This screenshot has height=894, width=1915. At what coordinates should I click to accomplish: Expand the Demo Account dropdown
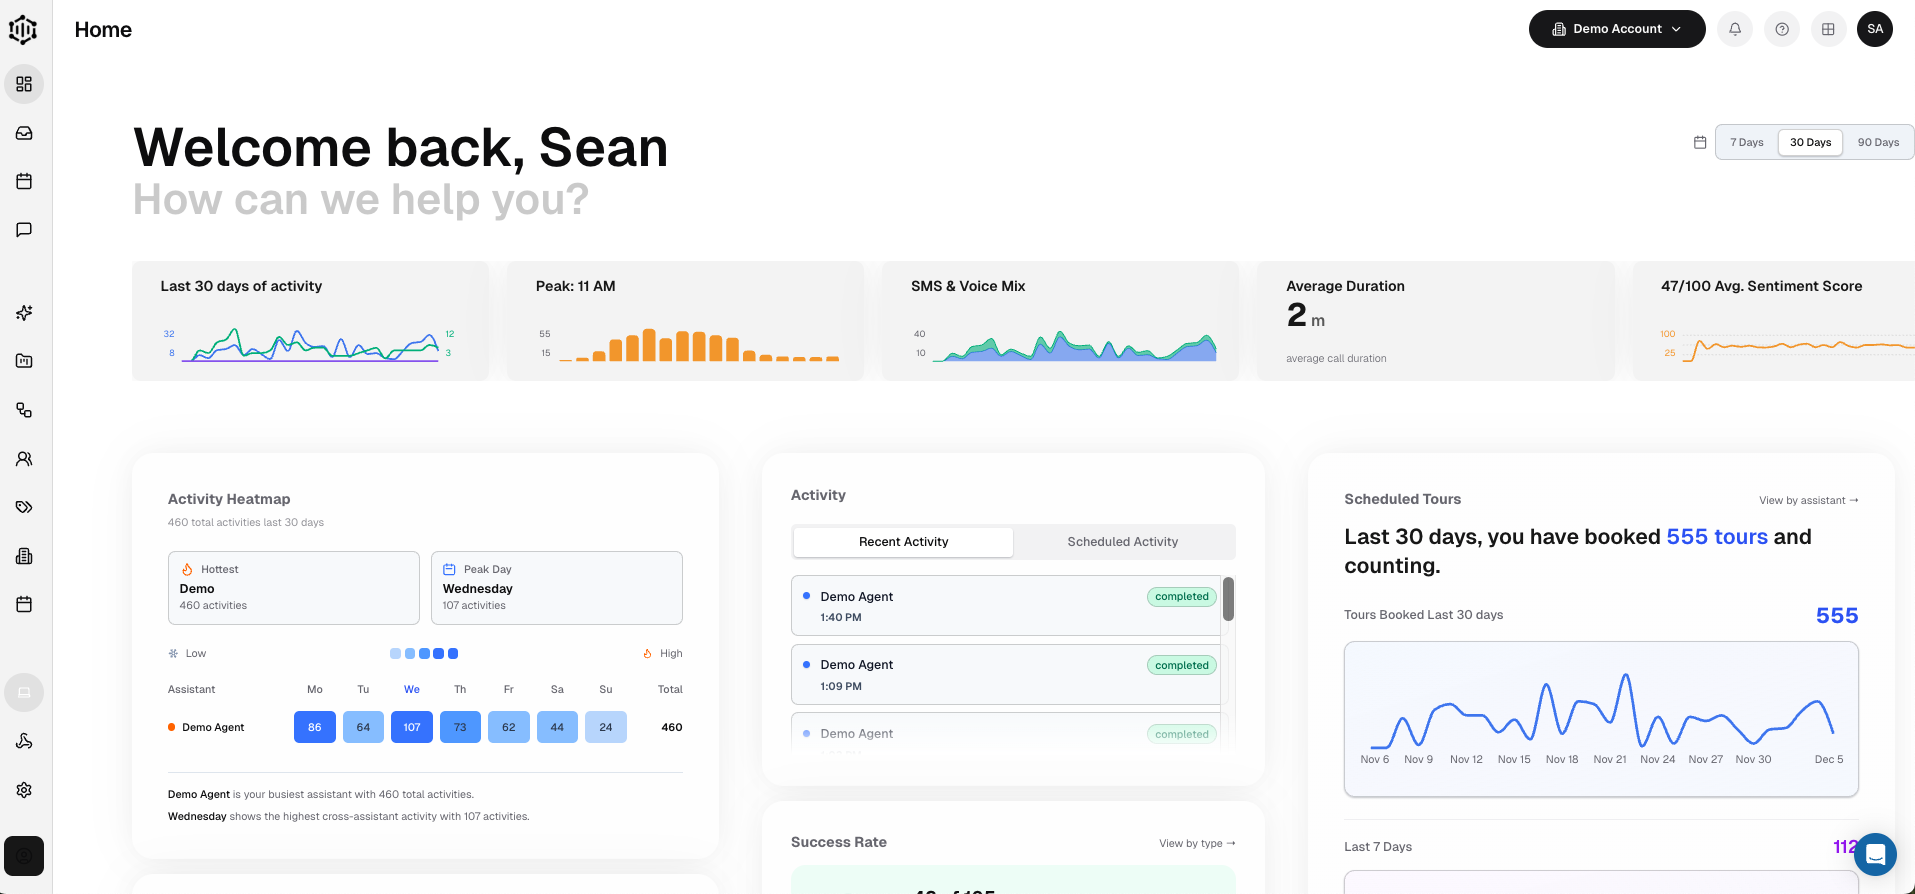[1616, 29]
